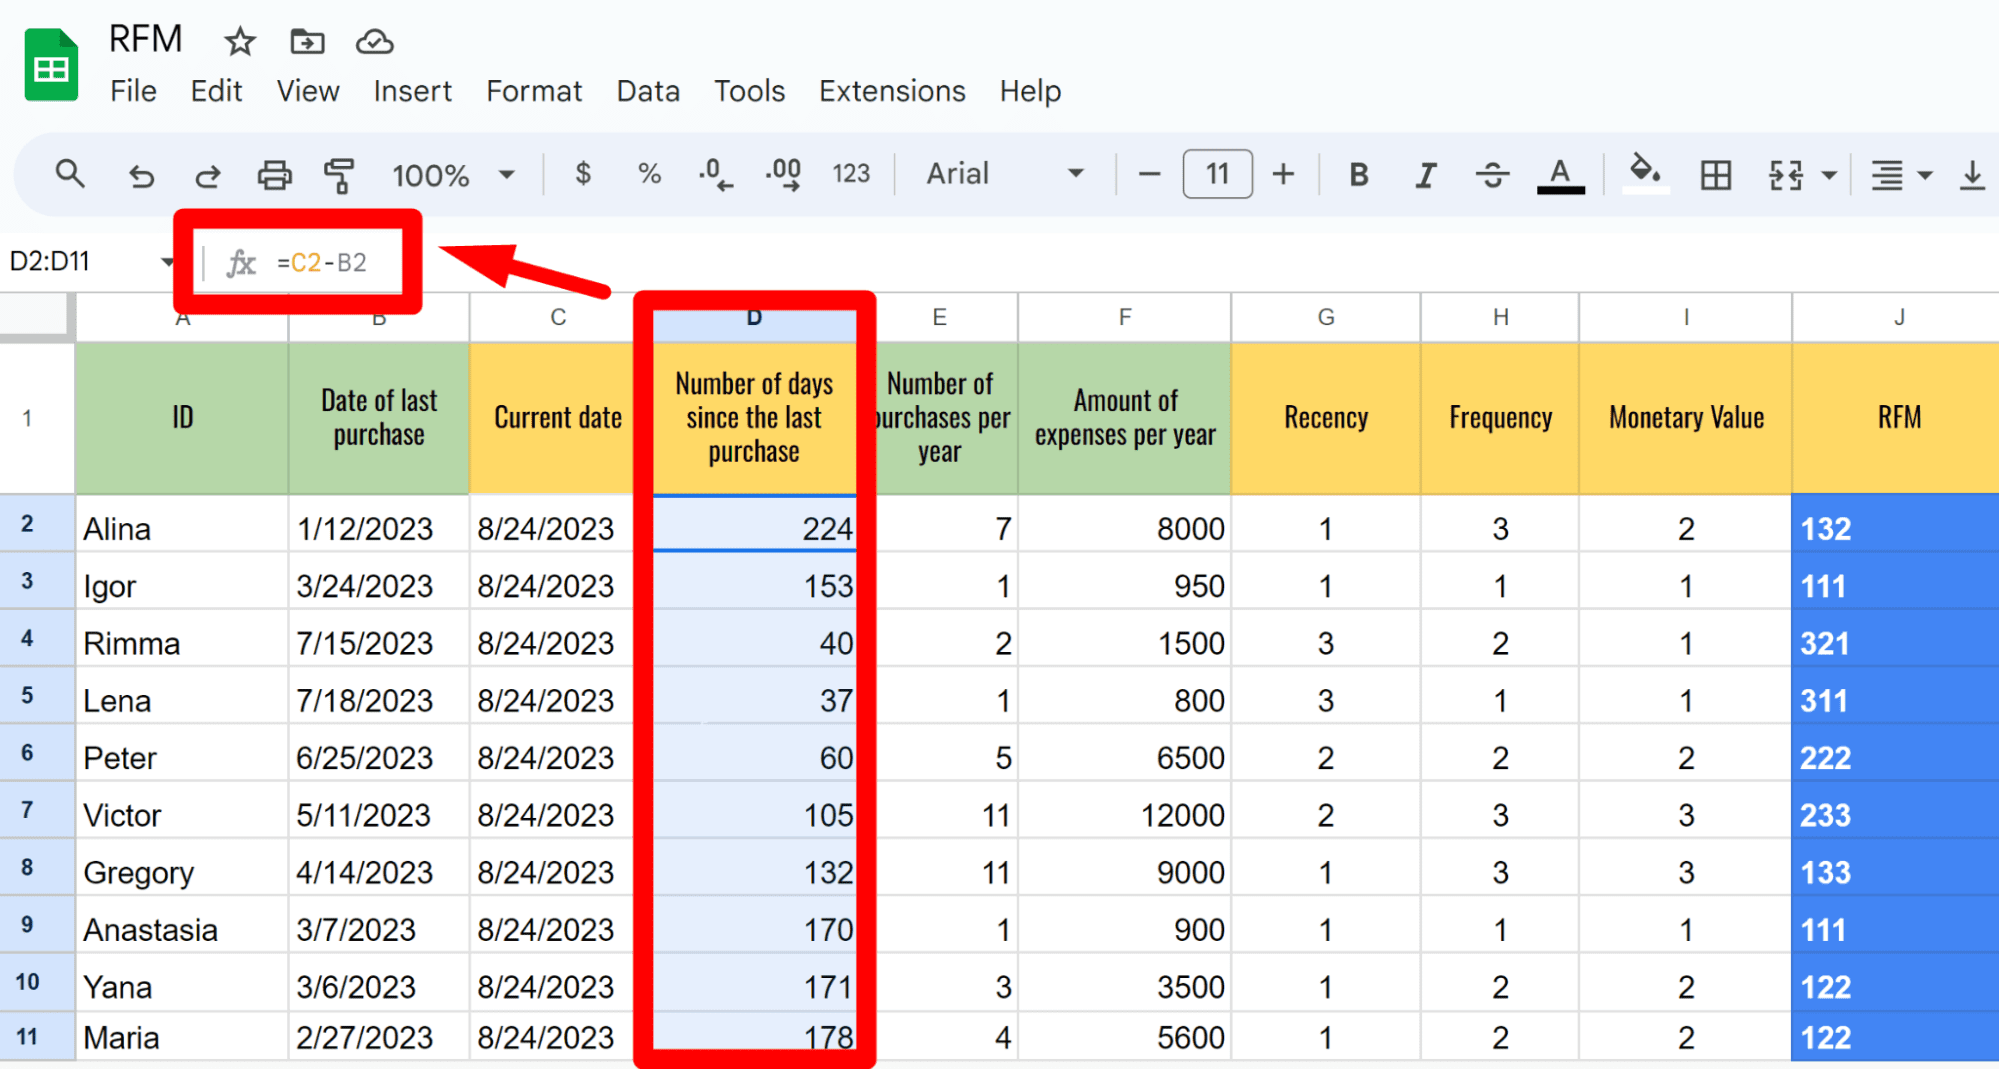Increase font size with plus button

tap(1283, 173)
